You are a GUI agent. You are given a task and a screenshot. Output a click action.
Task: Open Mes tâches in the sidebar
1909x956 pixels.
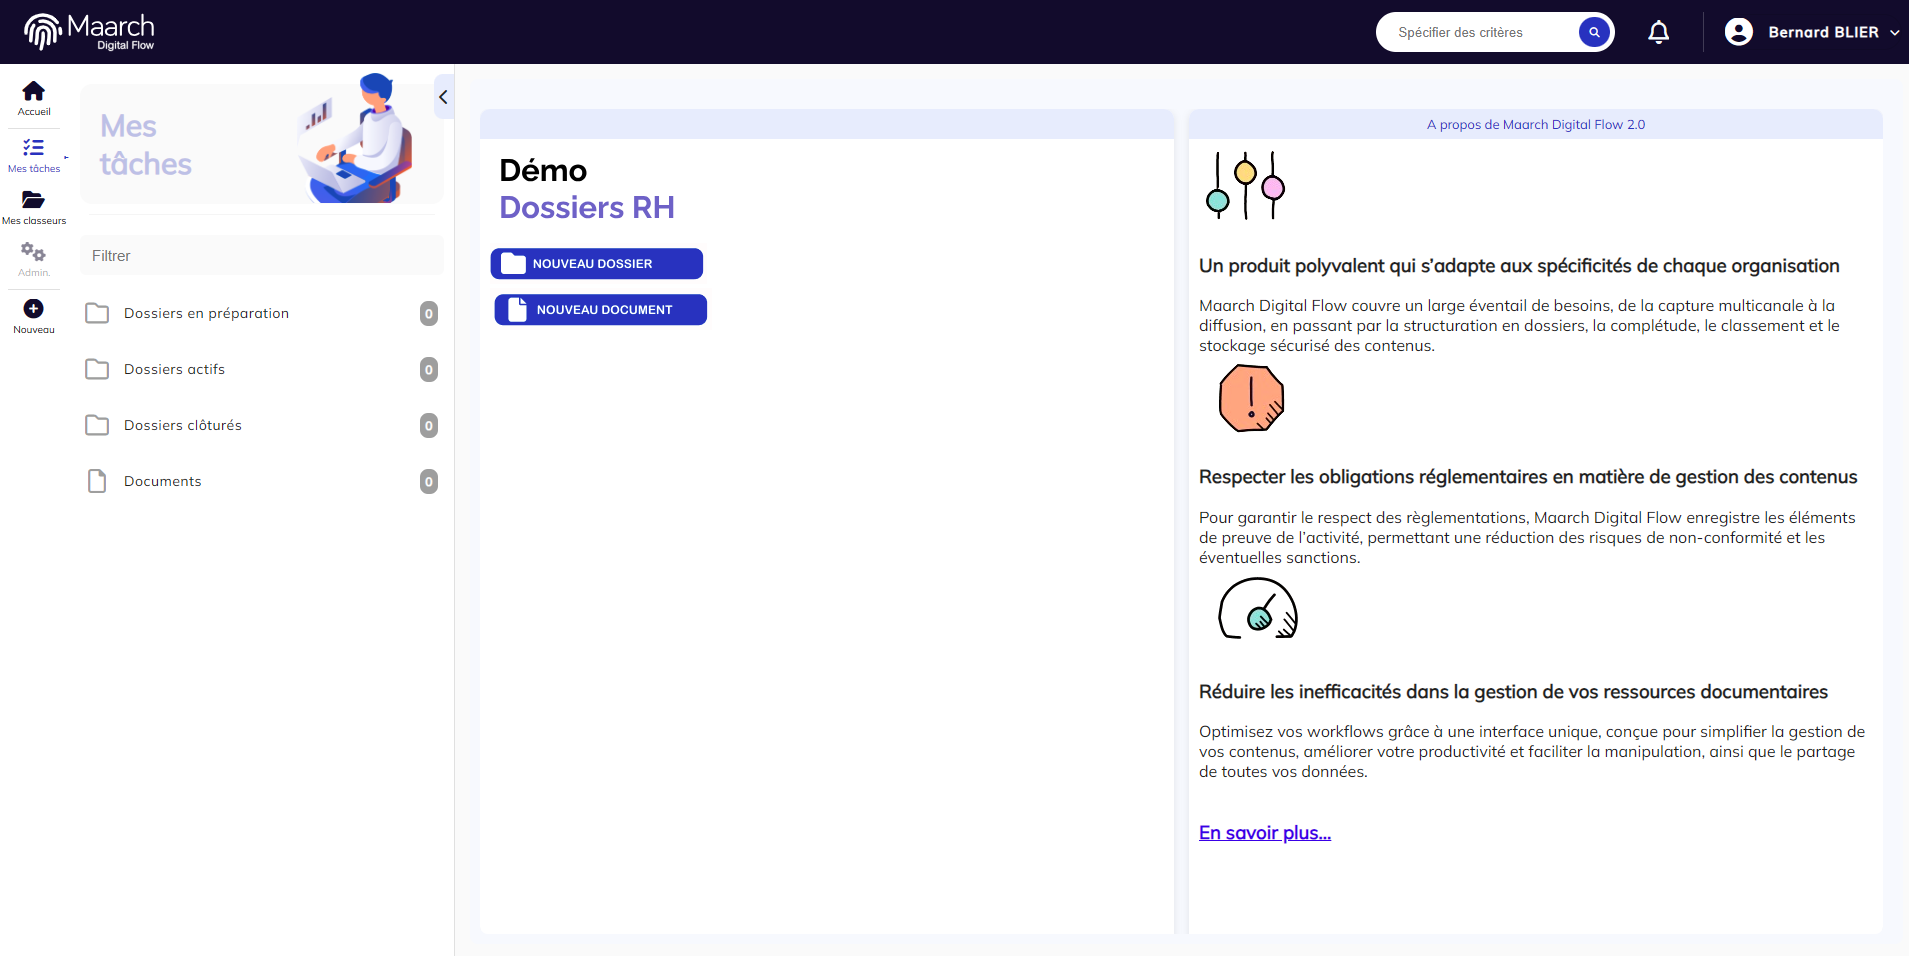(33, 149)
